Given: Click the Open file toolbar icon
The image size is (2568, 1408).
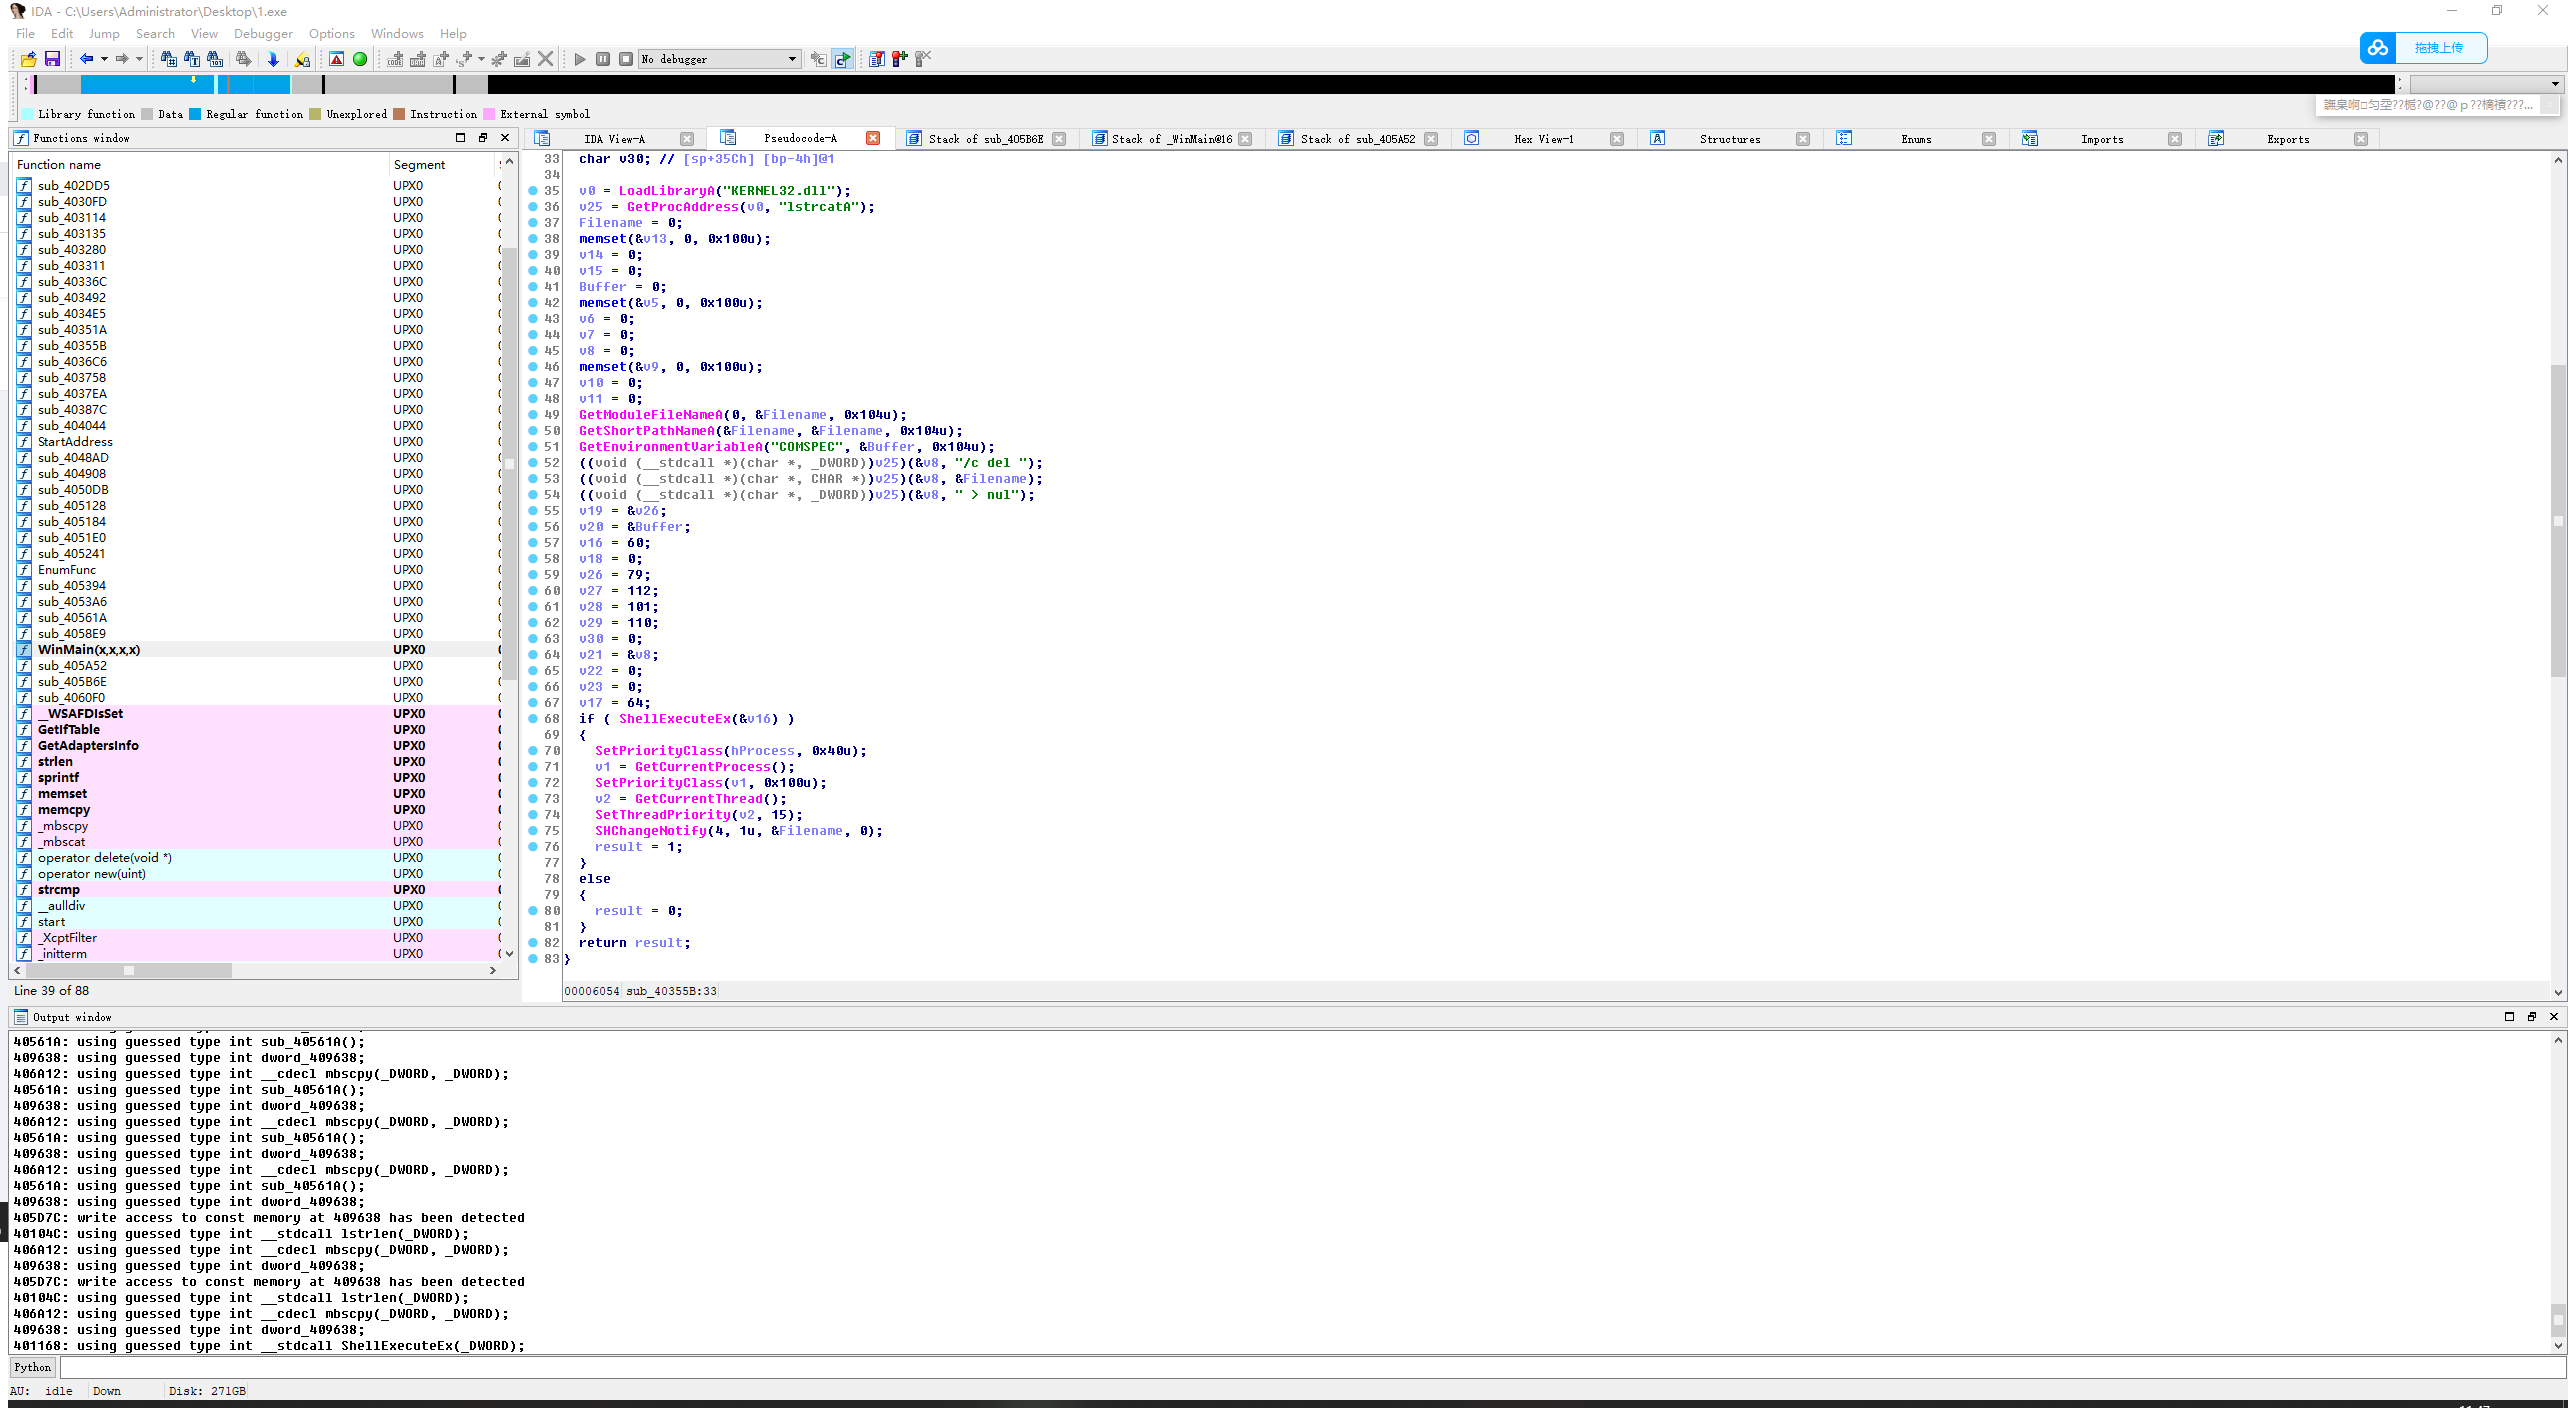Looking at the screenshot, I should click(28, 59).
